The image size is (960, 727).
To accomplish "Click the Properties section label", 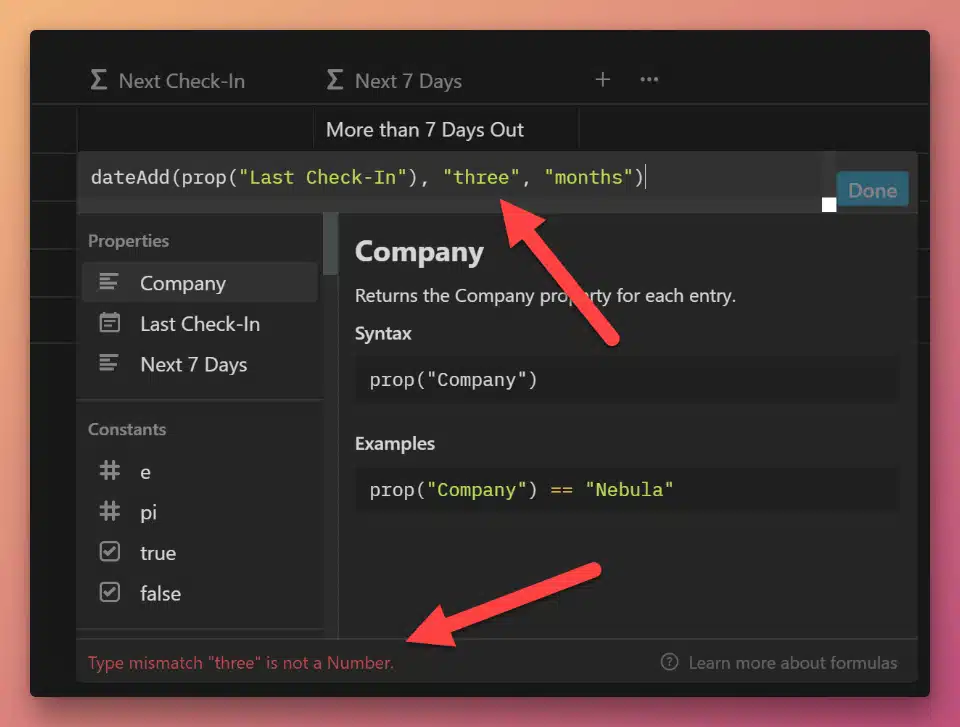I will 129,241.
